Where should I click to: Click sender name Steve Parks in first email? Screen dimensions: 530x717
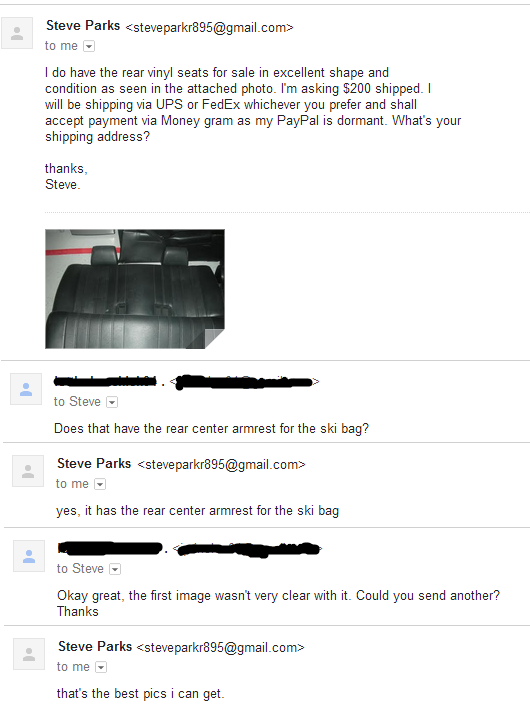pos(83,26)
